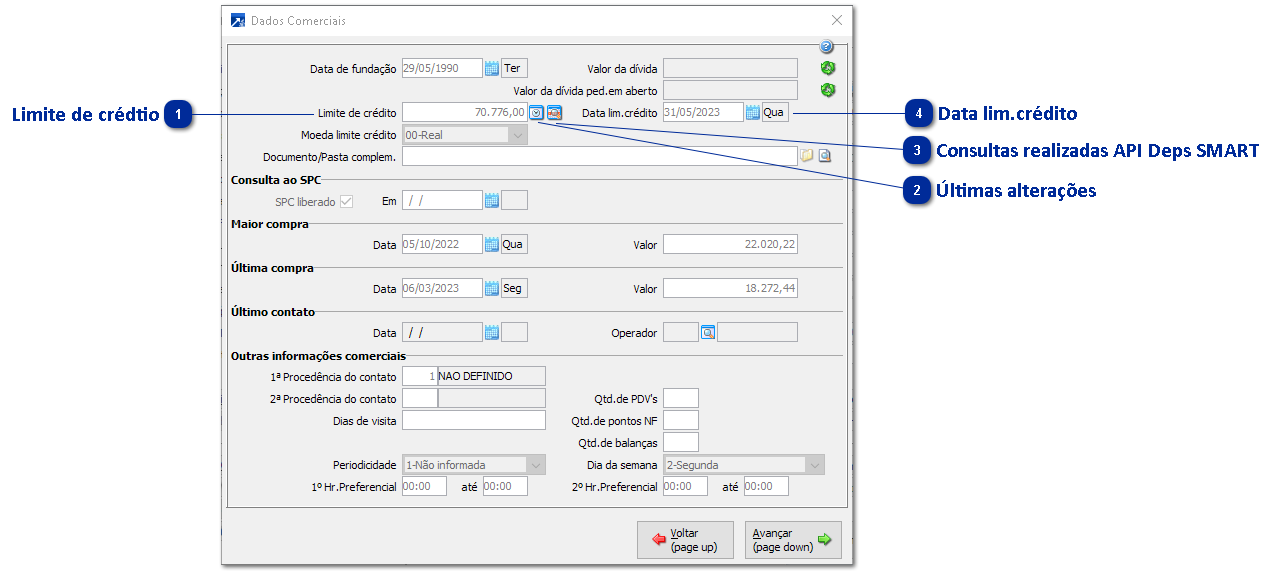Click the Dias de visita text field
Viewport: 1275px width, 581px height.
pos(473,420)
